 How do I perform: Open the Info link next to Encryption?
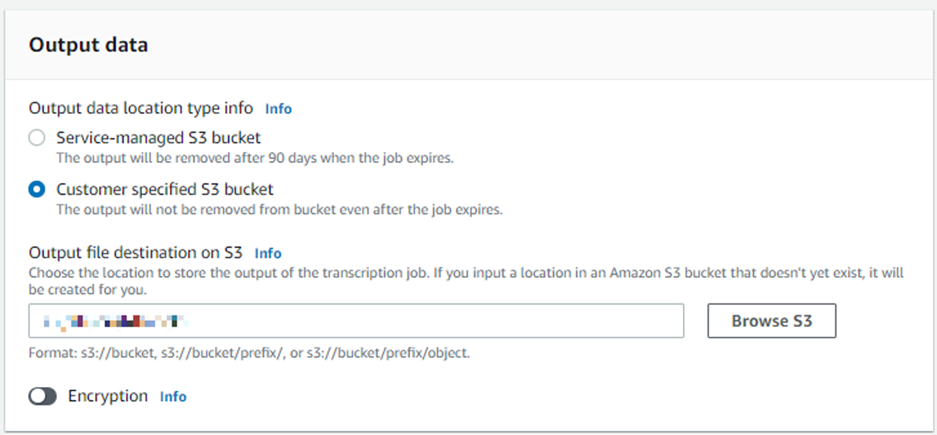(x=173, y=397)
